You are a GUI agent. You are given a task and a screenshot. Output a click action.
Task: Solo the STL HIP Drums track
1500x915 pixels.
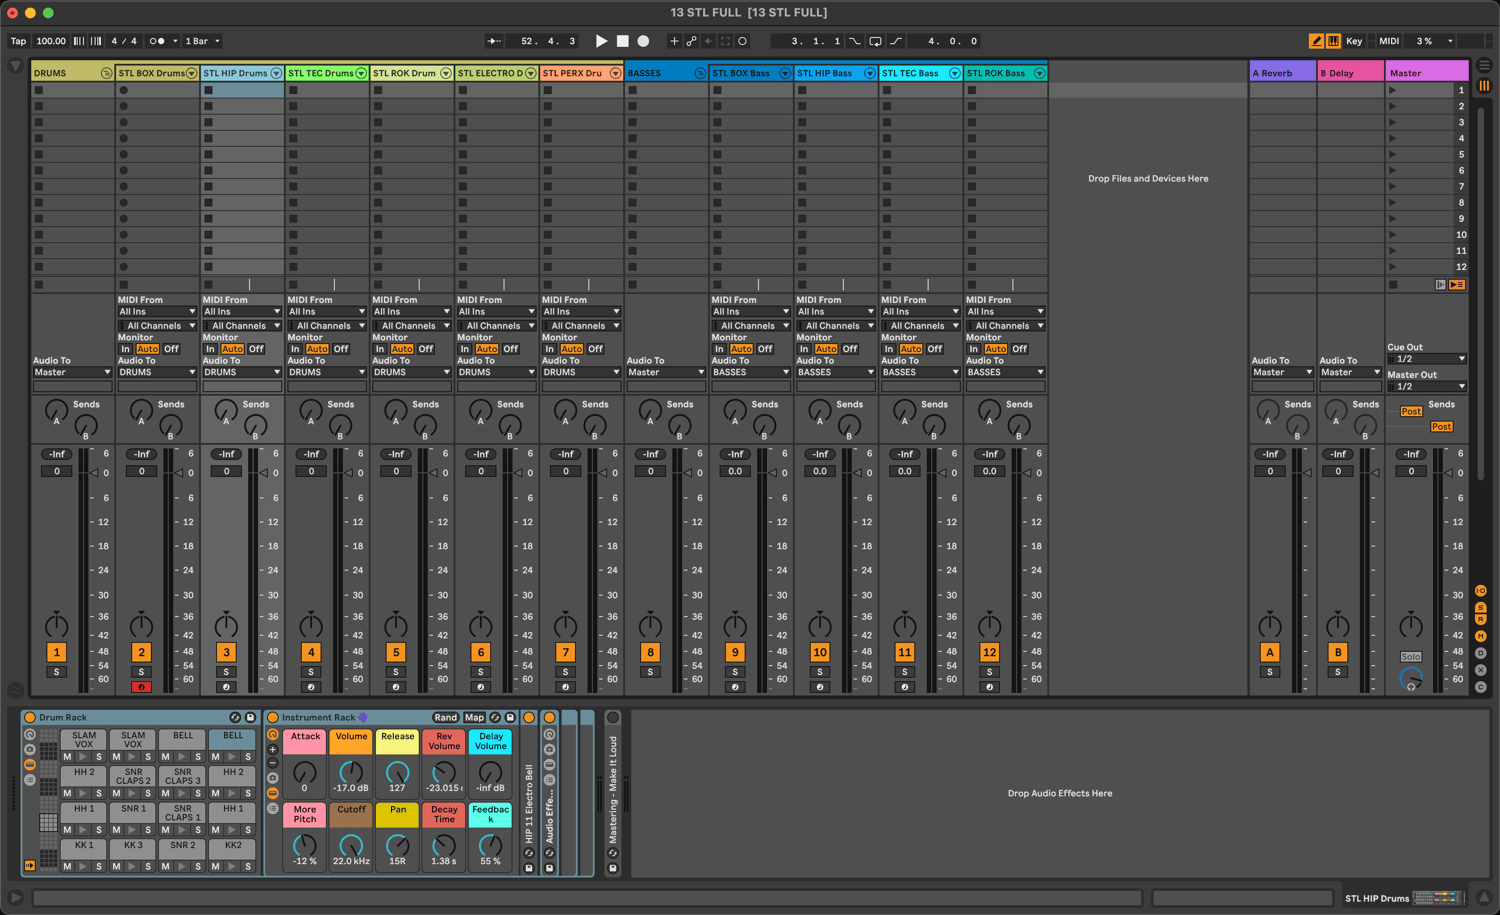[226, 672]
